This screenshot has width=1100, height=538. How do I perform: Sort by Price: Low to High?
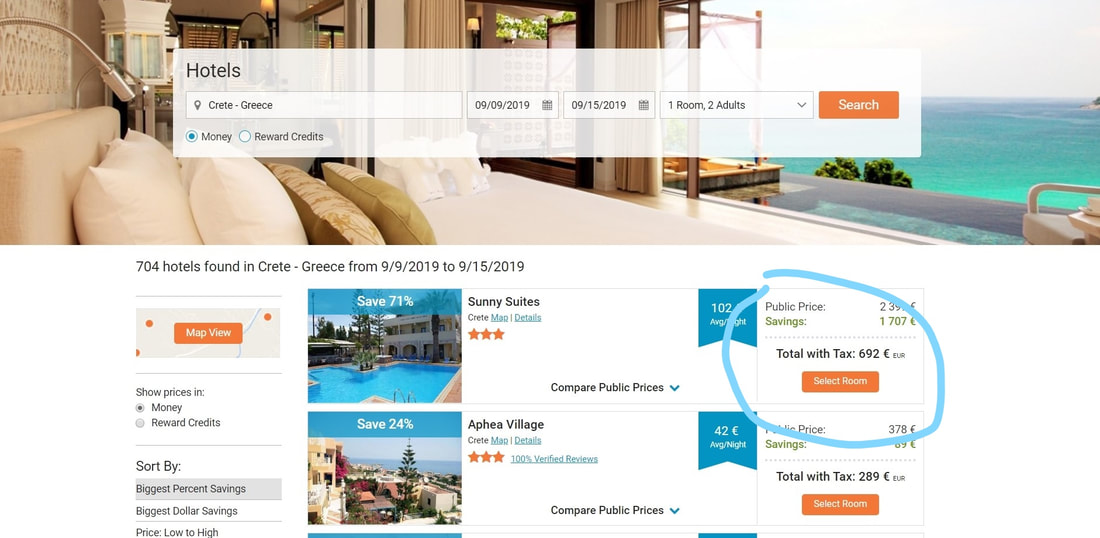208,532
